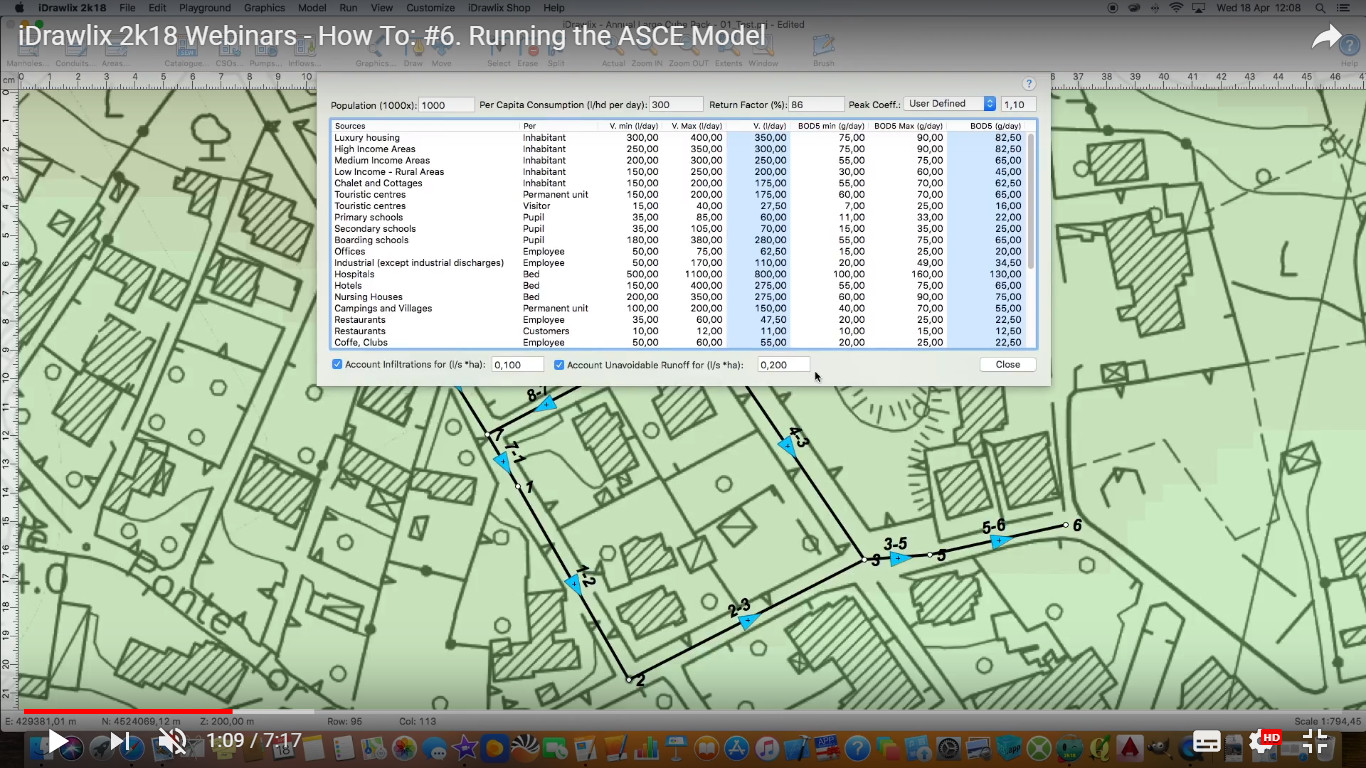Click the BOD5 (g/day) column header
Screen dimensions: 1366x768
989,126
